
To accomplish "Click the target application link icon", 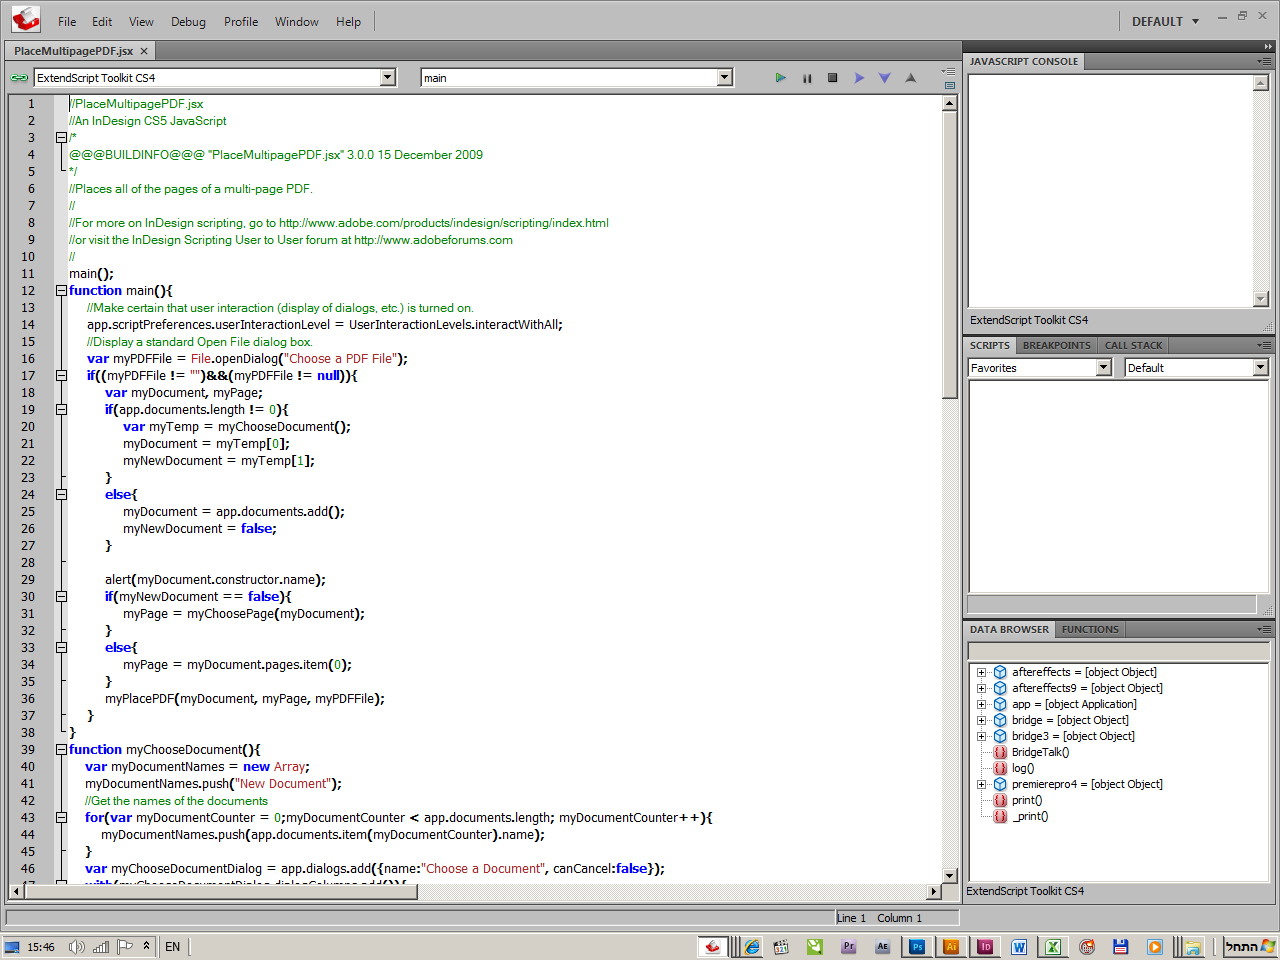I will 19,78.
